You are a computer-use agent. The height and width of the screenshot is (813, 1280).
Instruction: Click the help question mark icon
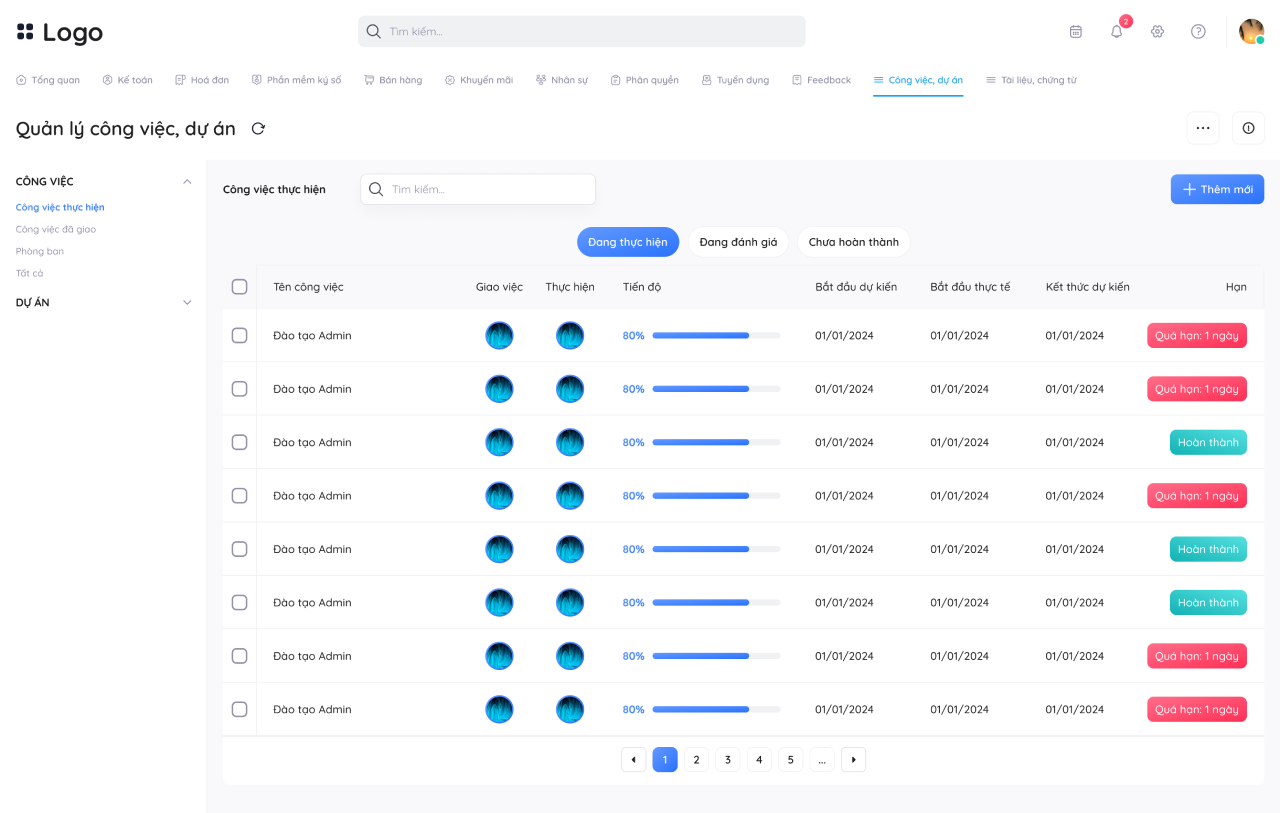tap(1198, 31)
